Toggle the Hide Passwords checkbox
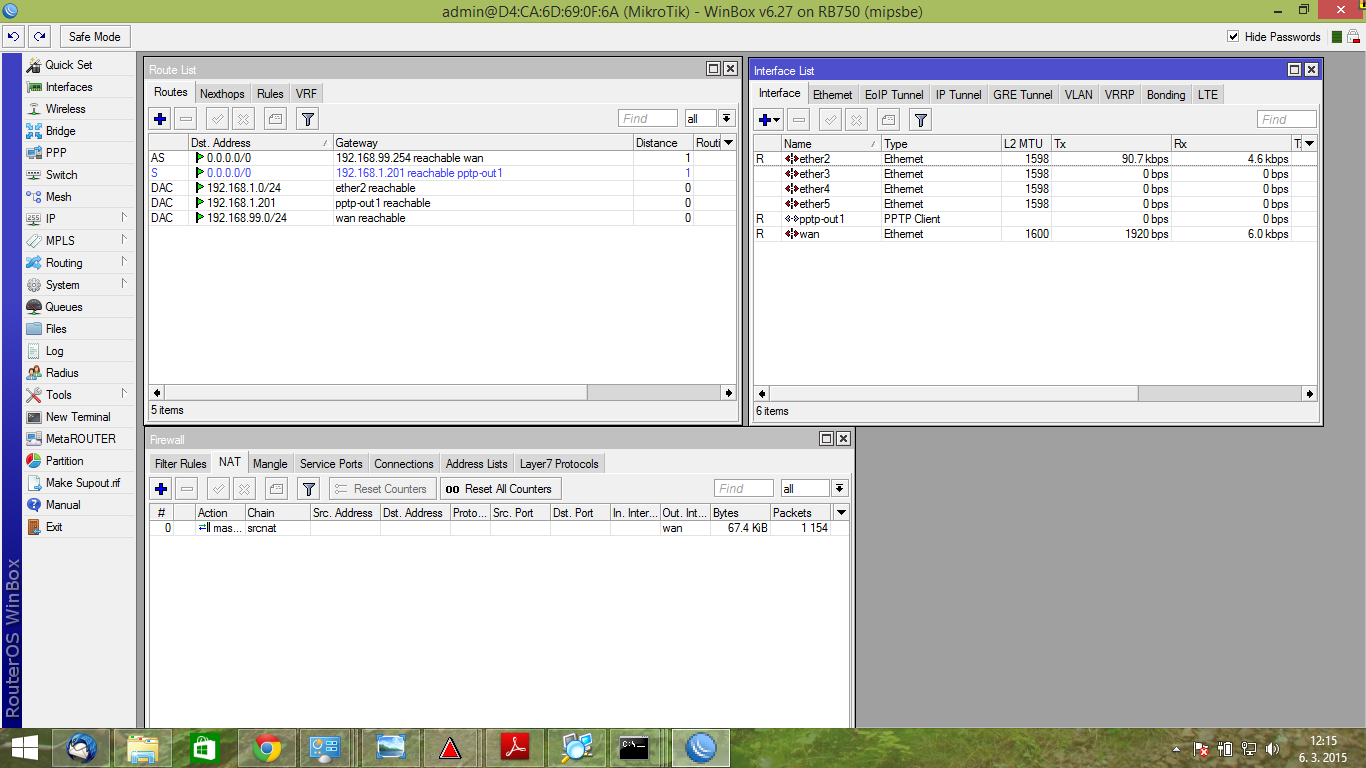 pyautogui.click(x=1233, y=37)
